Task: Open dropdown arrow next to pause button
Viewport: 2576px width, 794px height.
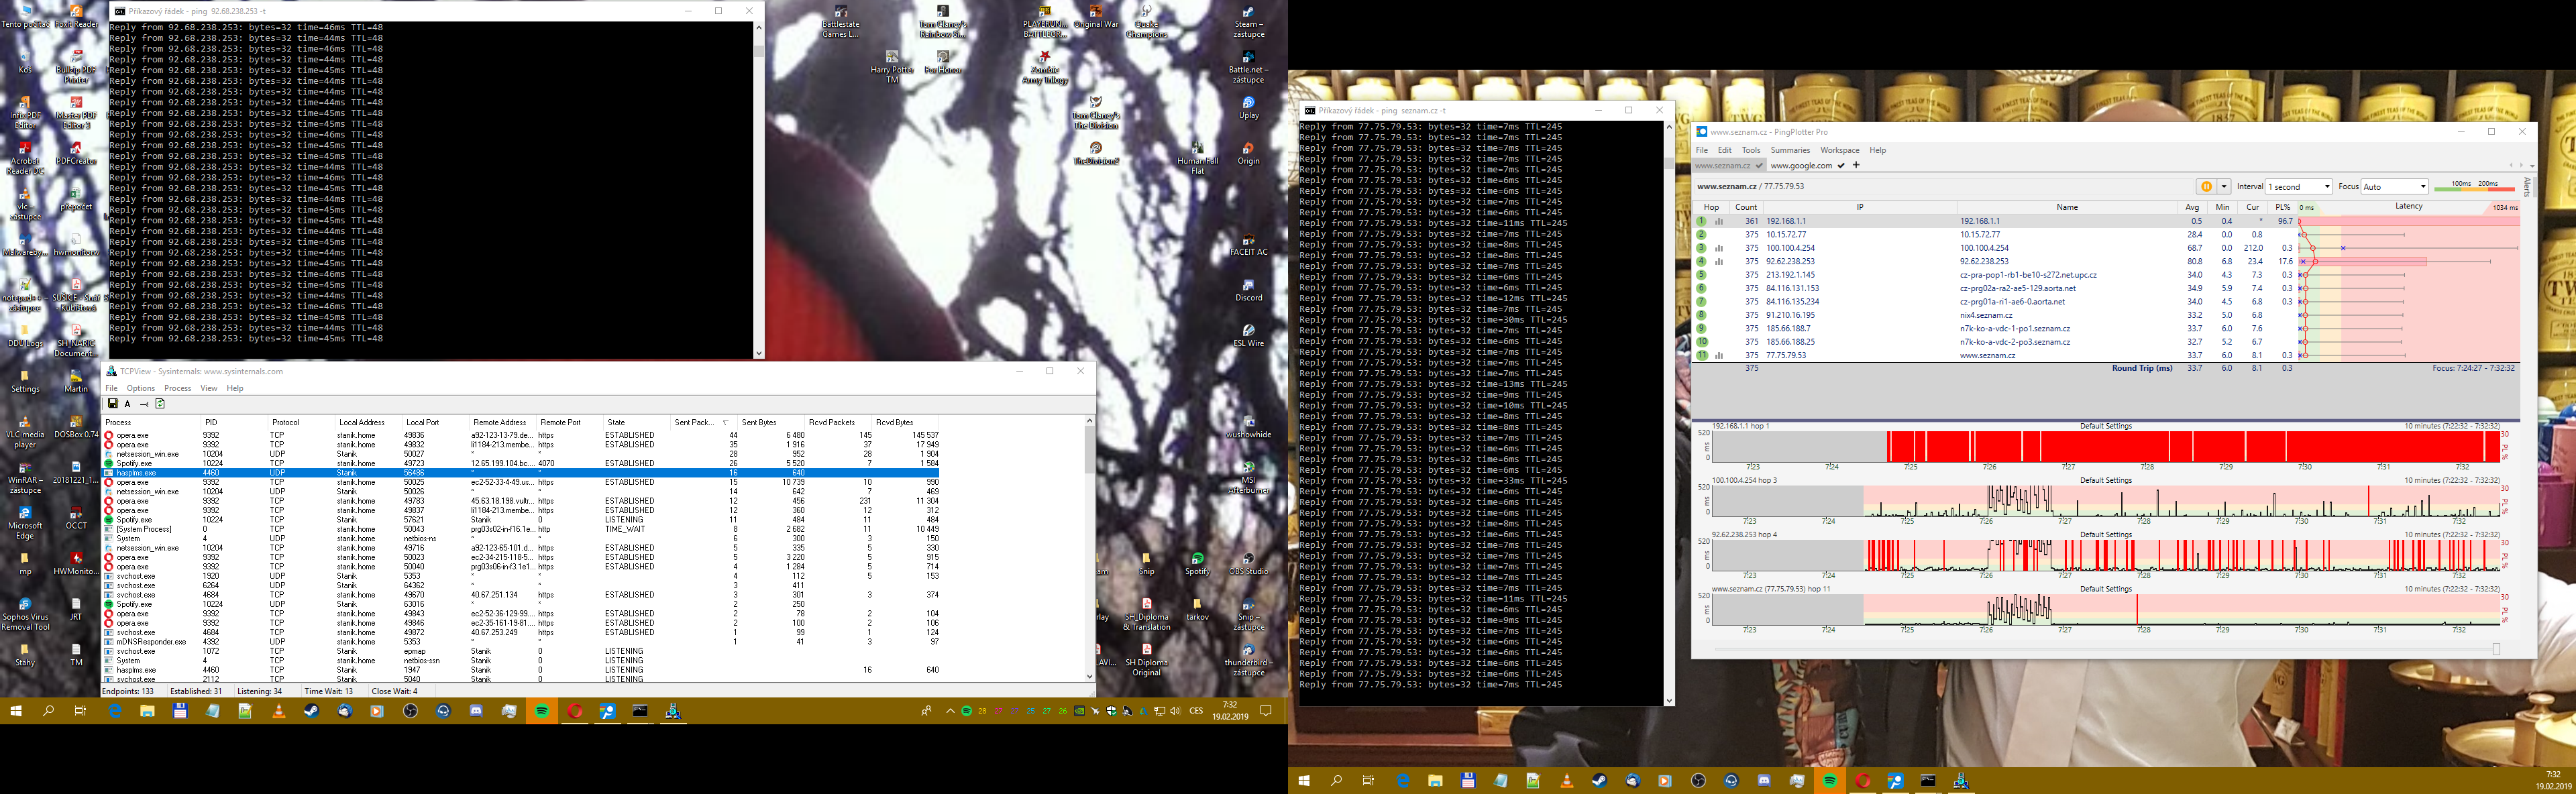Action: click(2224, 187)
